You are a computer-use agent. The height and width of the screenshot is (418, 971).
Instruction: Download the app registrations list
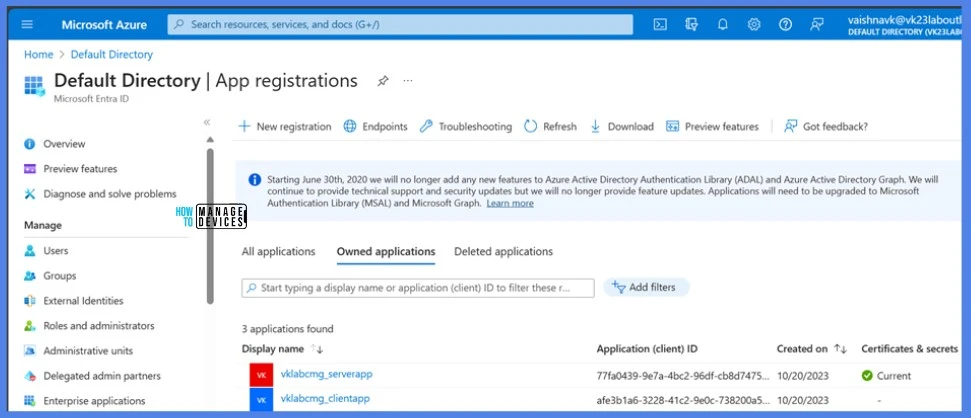coord(622,126)
